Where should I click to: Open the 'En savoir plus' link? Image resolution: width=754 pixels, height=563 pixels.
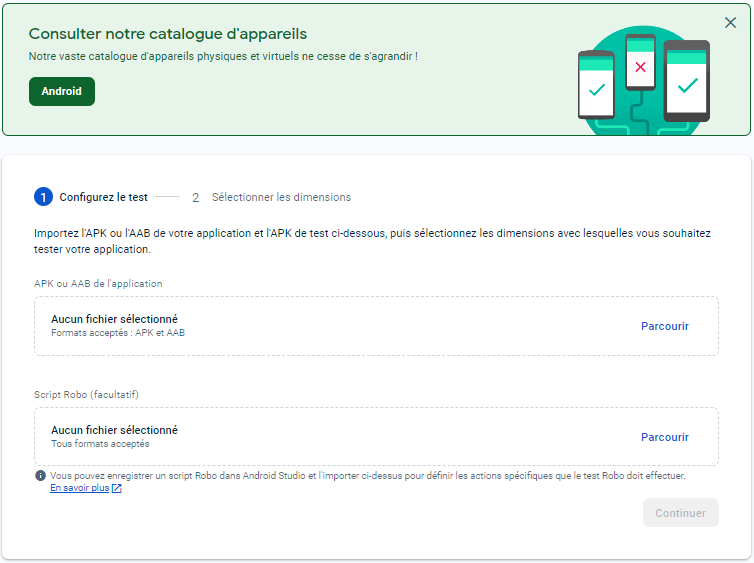[79, 489]
